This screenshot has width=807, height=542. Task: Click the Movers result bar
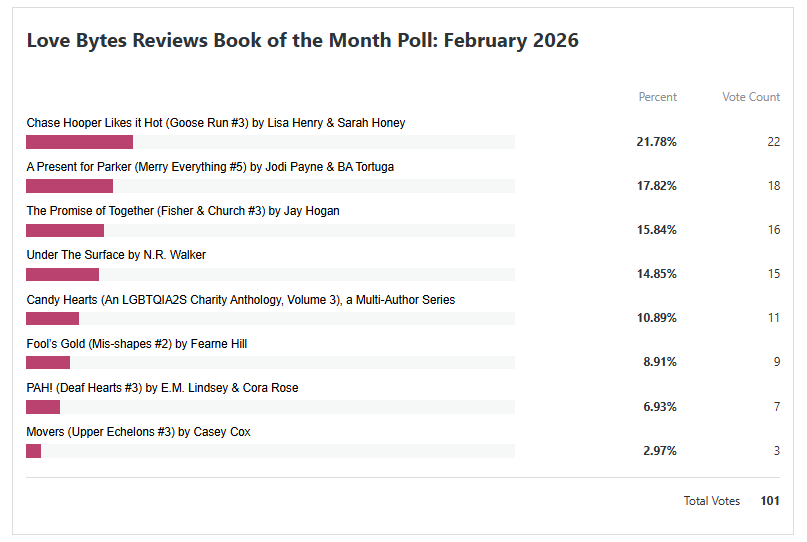[34, 451]
